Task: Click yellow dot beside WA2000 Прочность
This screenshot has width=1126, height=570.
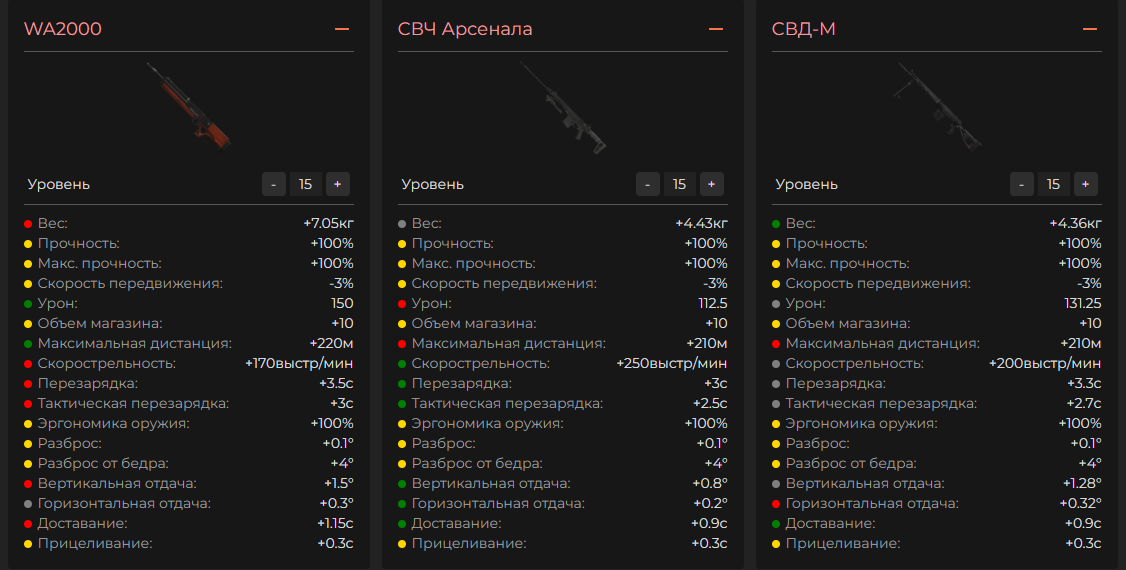Action: pyautogui.click(x=28, y=244)
